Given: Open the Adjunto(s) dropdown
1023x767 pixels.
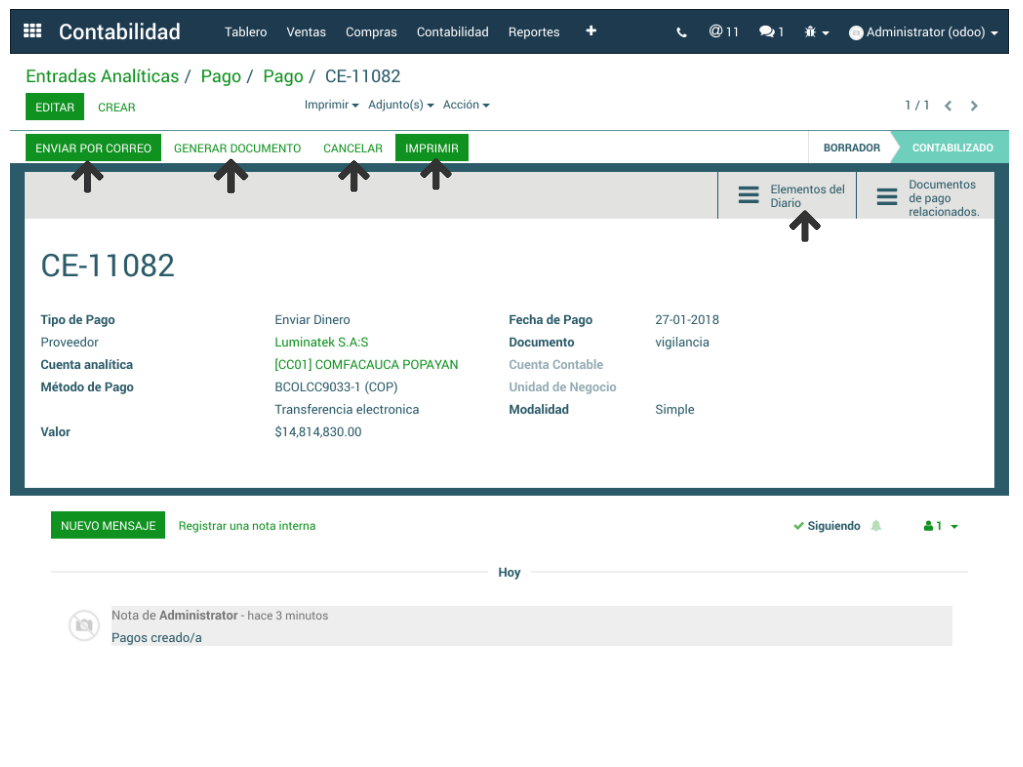Looking at the screenshot, I should pyautogui.click(x=401, y=105).
